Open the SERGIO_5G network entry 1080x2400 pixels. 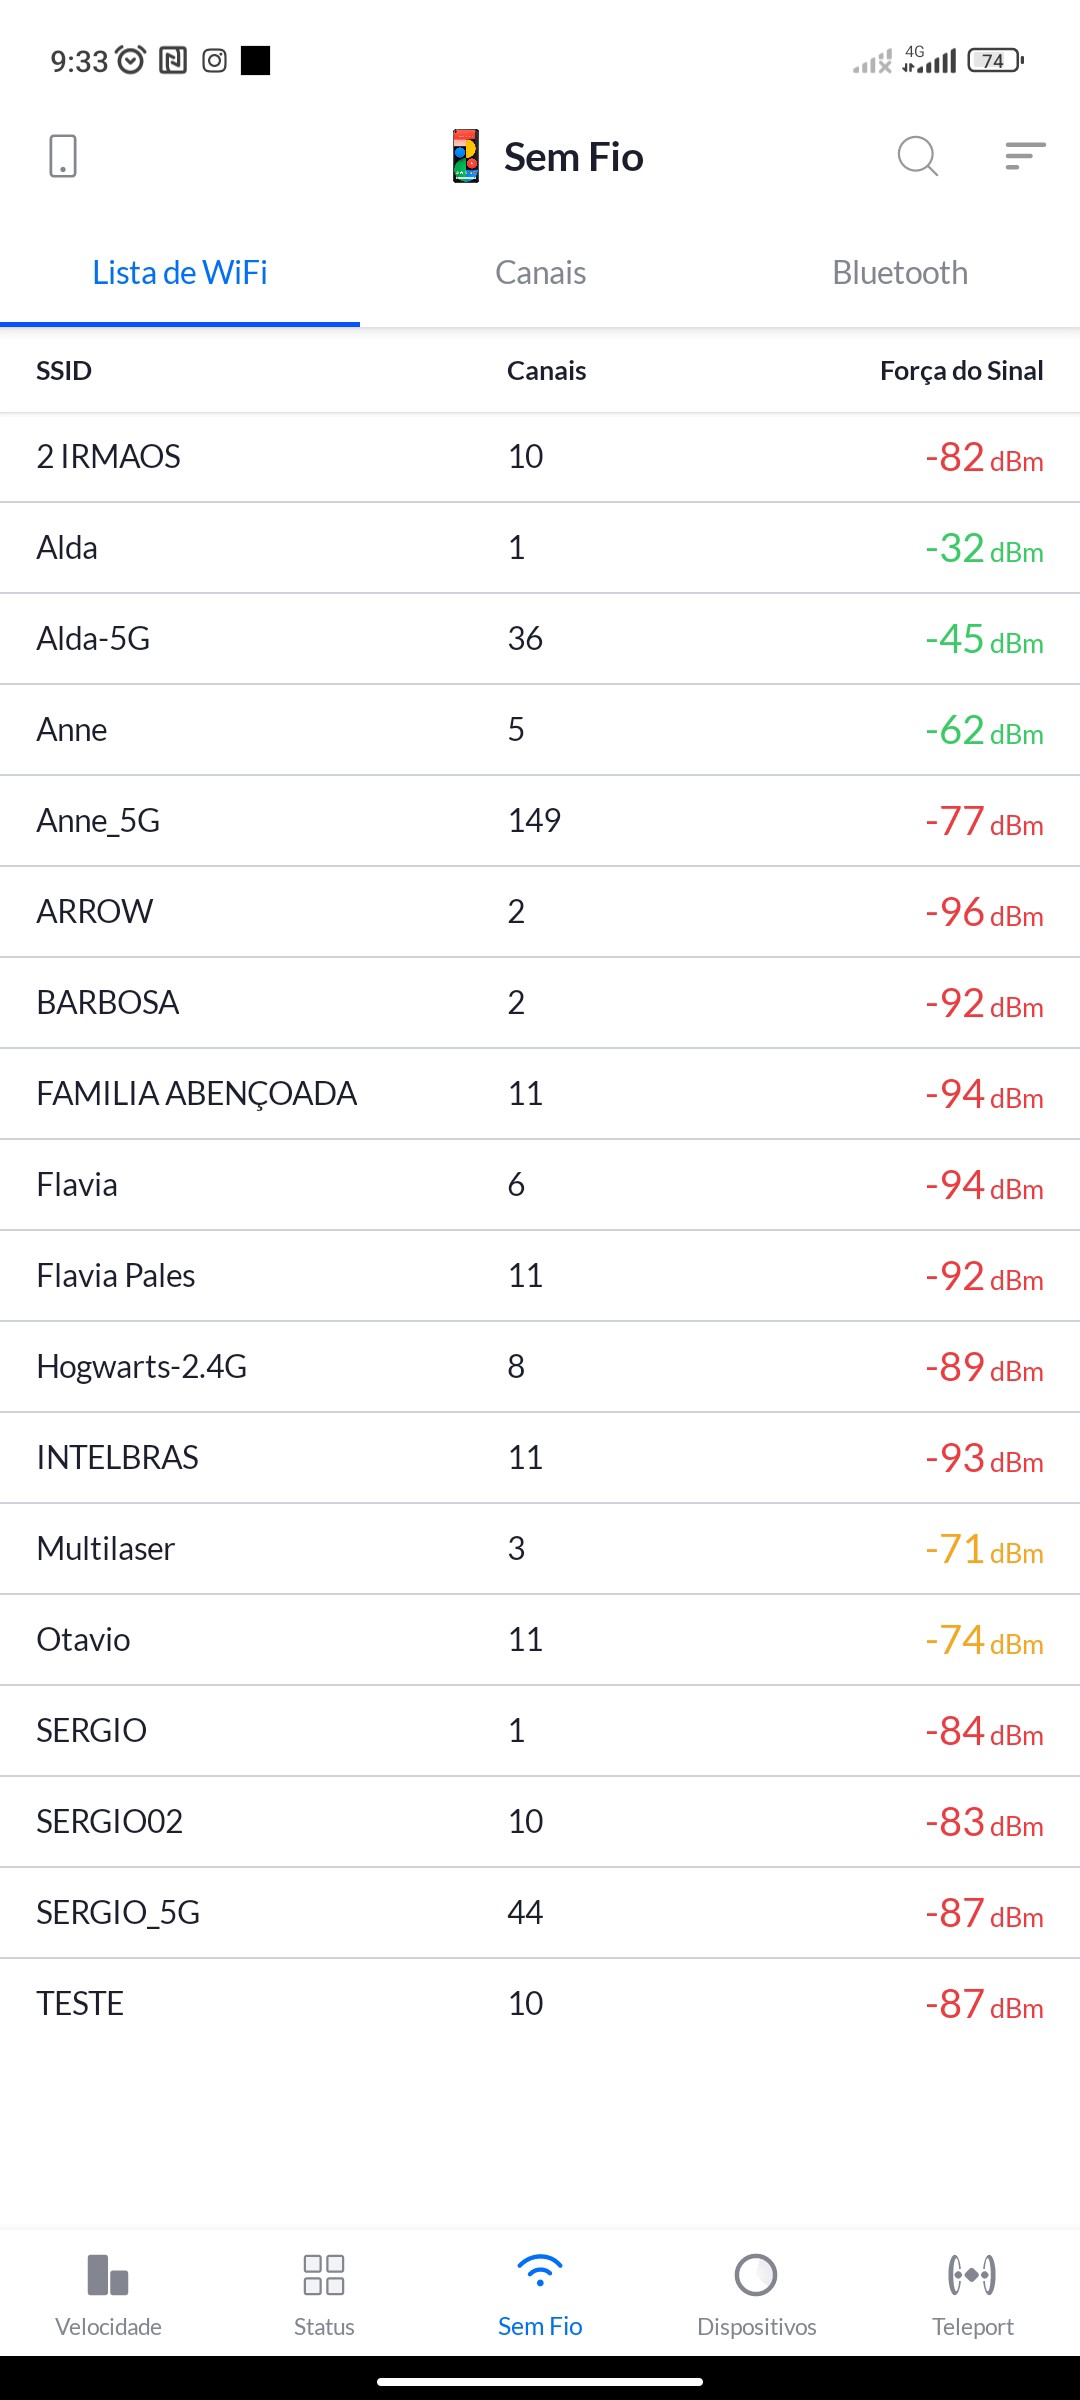pyautogui.click(x=540, y=1912)
